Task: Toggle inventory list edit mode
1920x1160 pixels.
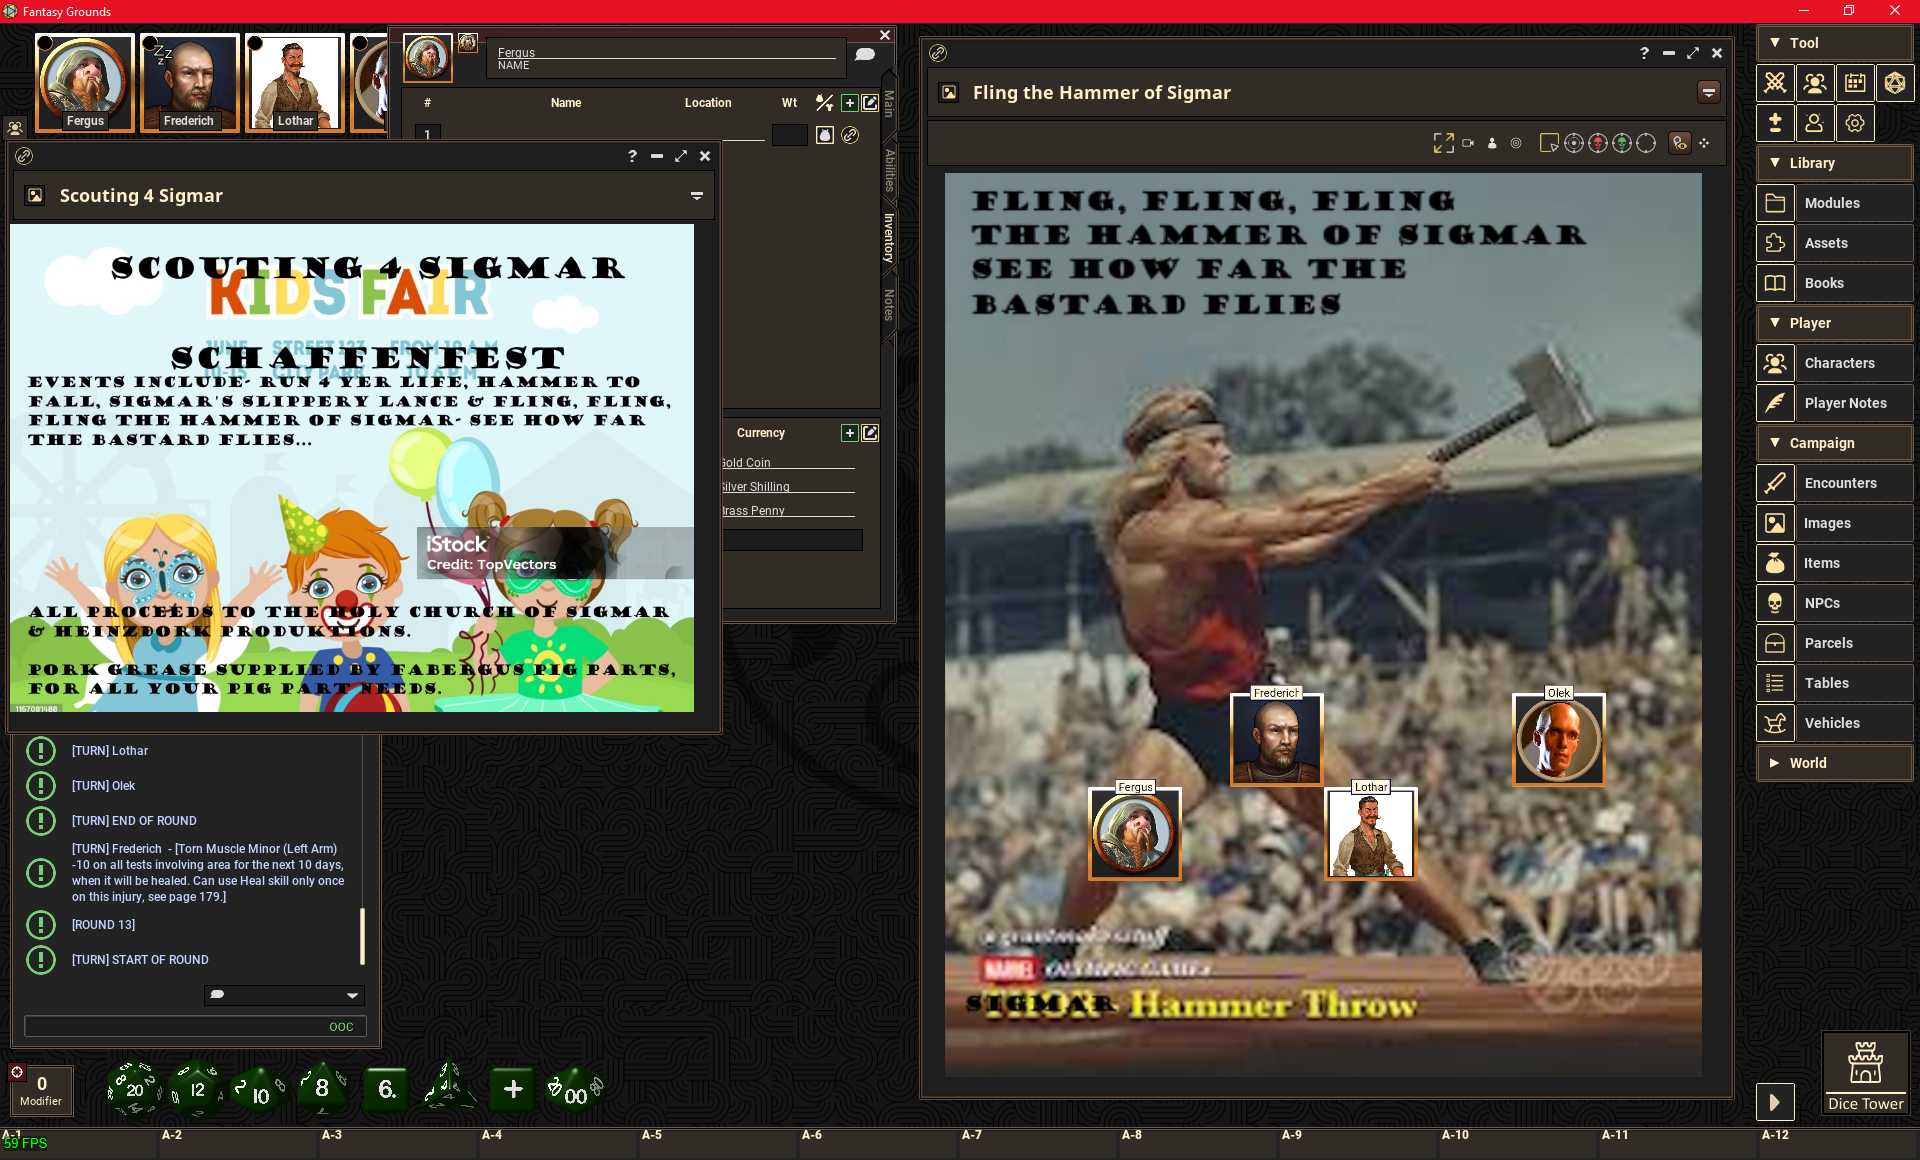Action: click(870, 103)
